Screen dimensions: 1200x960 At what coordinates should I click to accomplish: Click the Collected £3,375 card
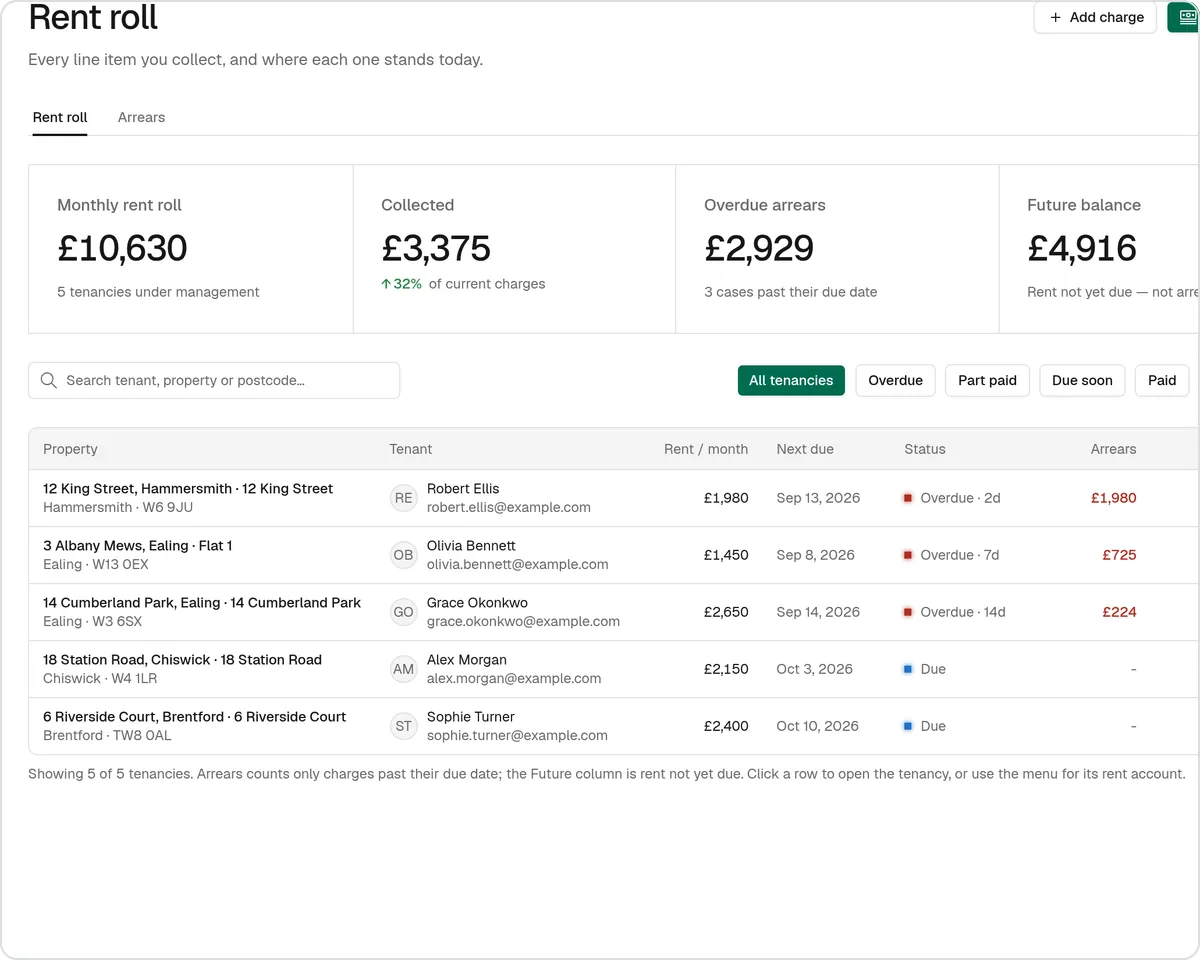[515, 249]
